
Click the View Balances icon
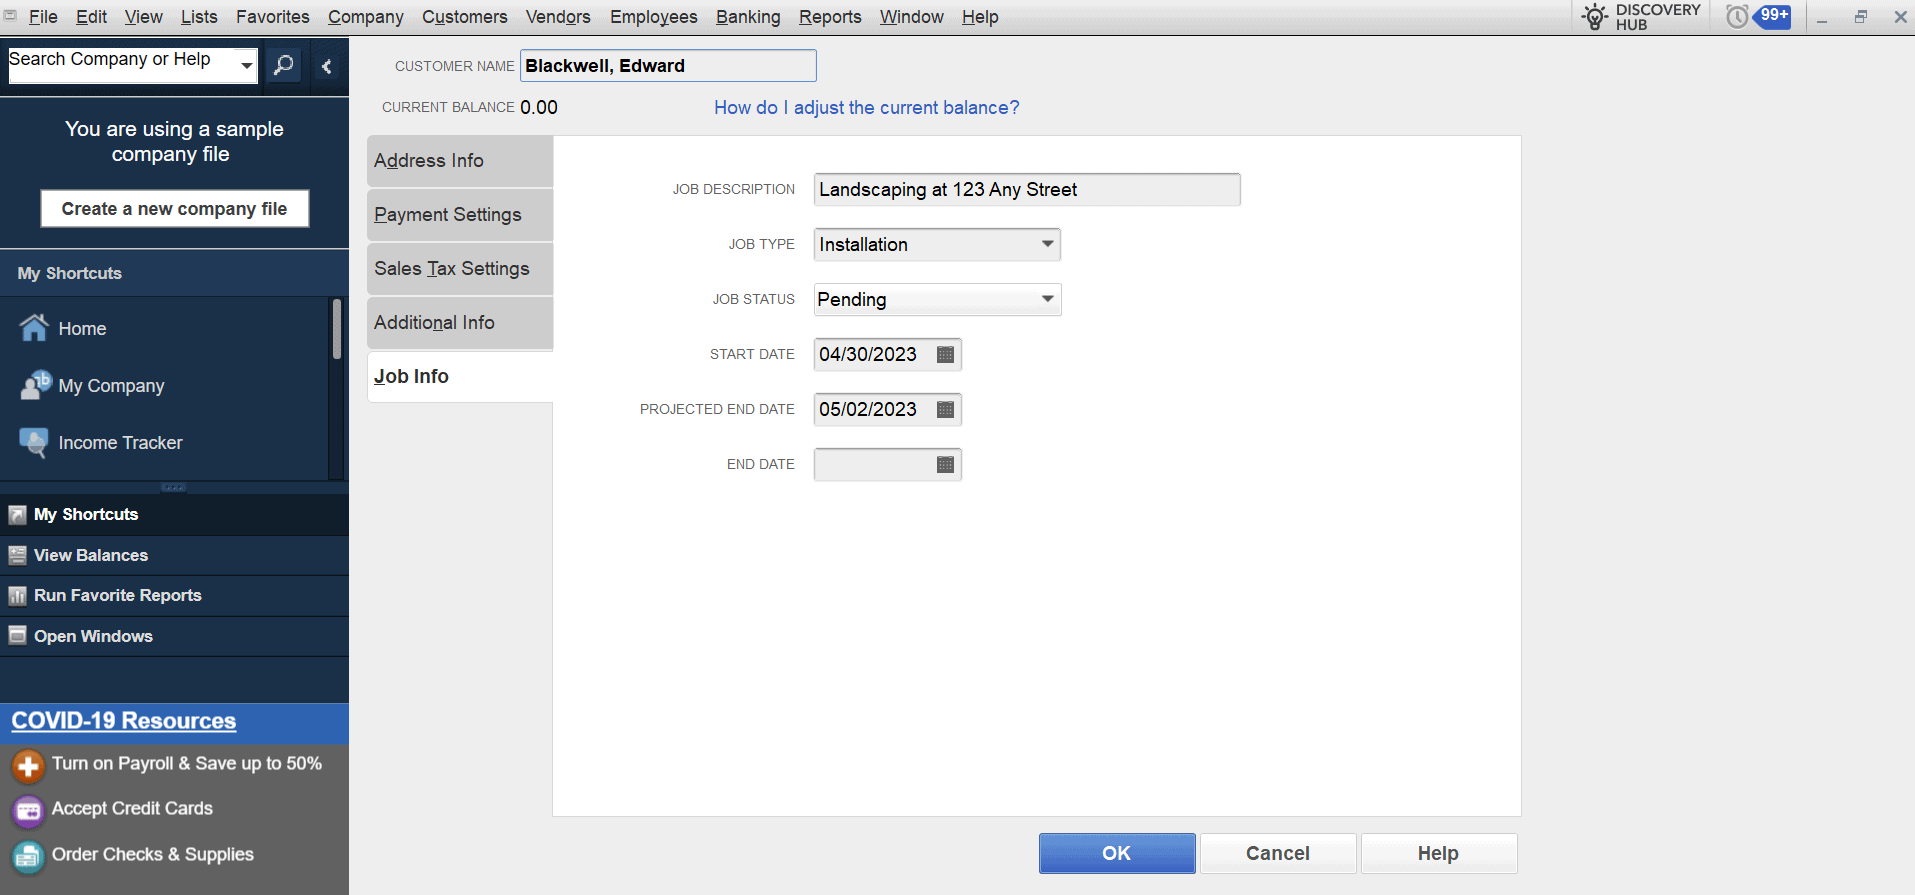click(17, 555)
